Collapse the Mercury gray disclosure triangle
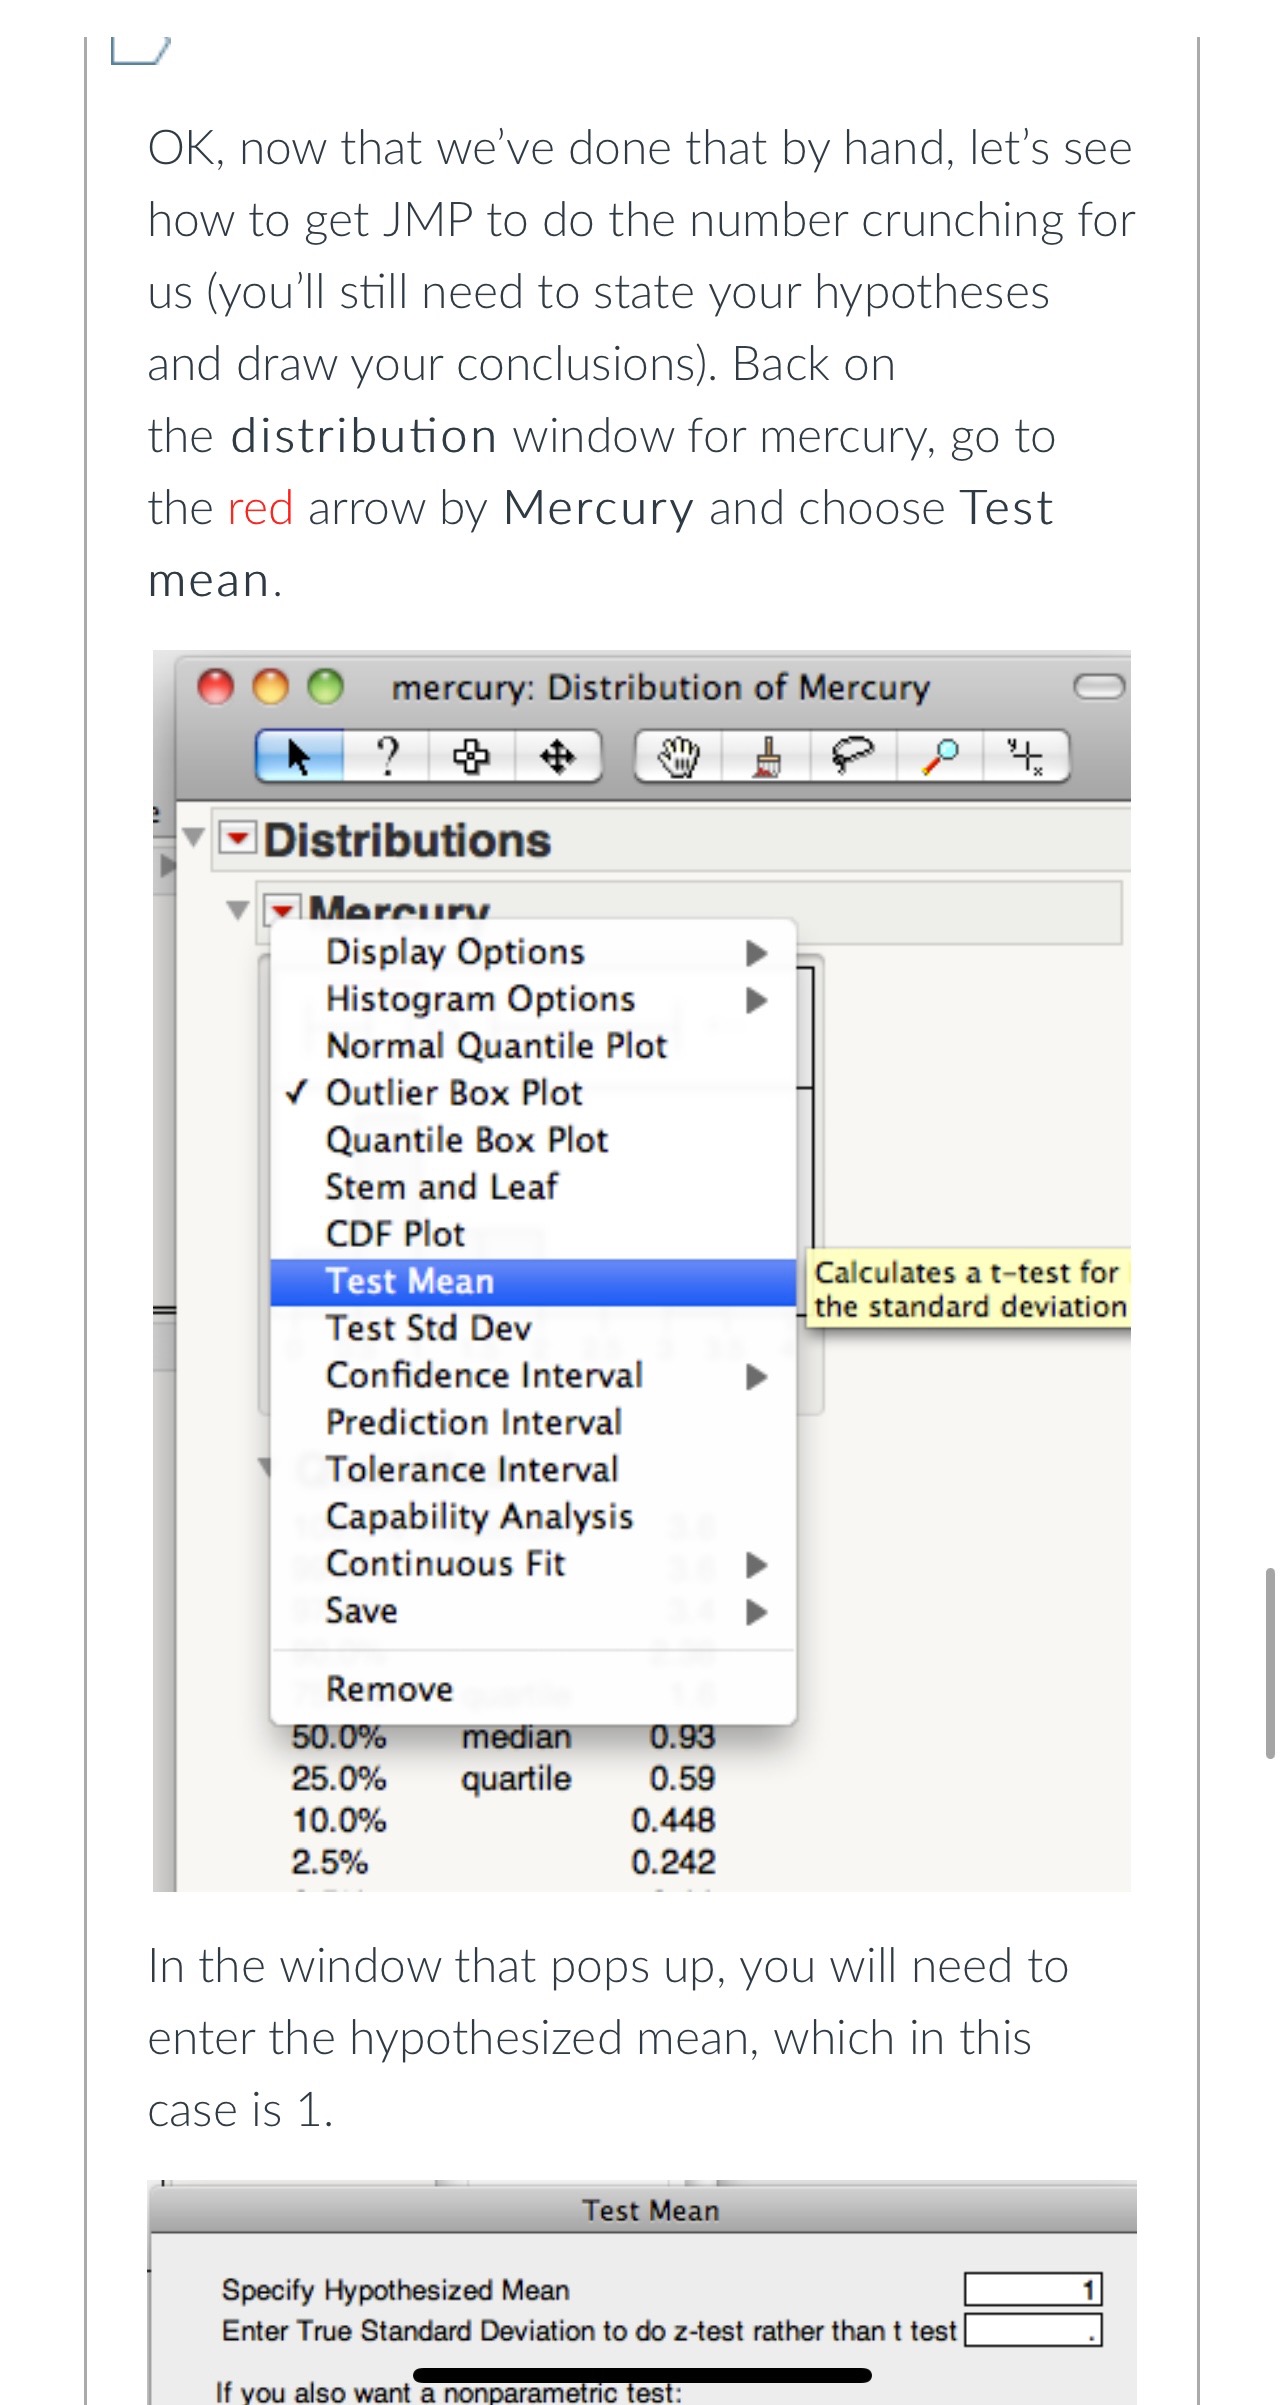Screen dimensions: 1284x2405 pyautogui.click(x=237, y=910)
